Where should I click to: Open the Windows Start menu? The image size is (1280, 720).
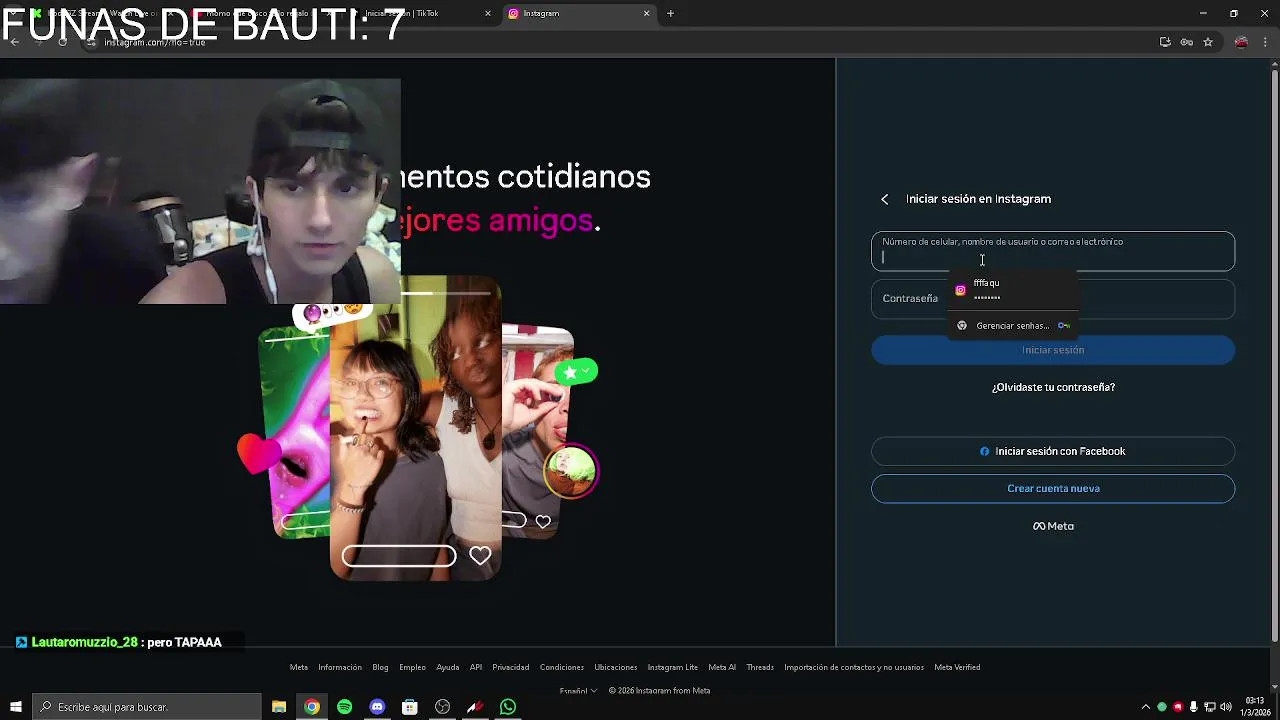pos(15,707)
